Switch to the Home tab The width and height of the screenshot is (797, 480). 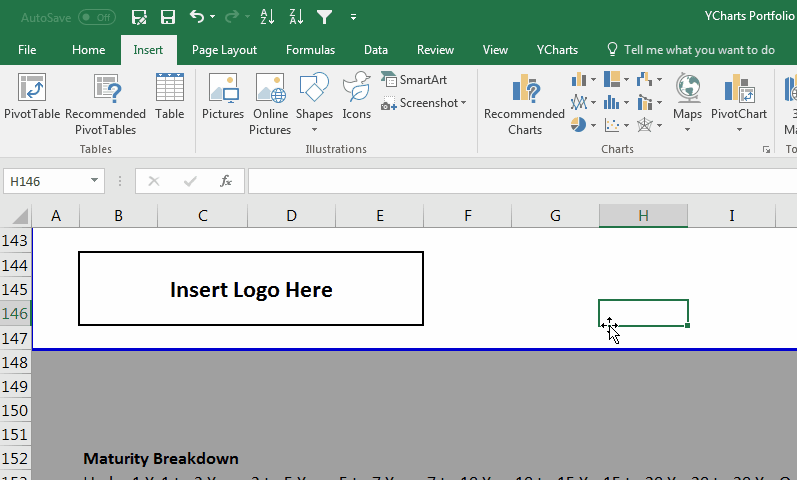coord(88,50)
